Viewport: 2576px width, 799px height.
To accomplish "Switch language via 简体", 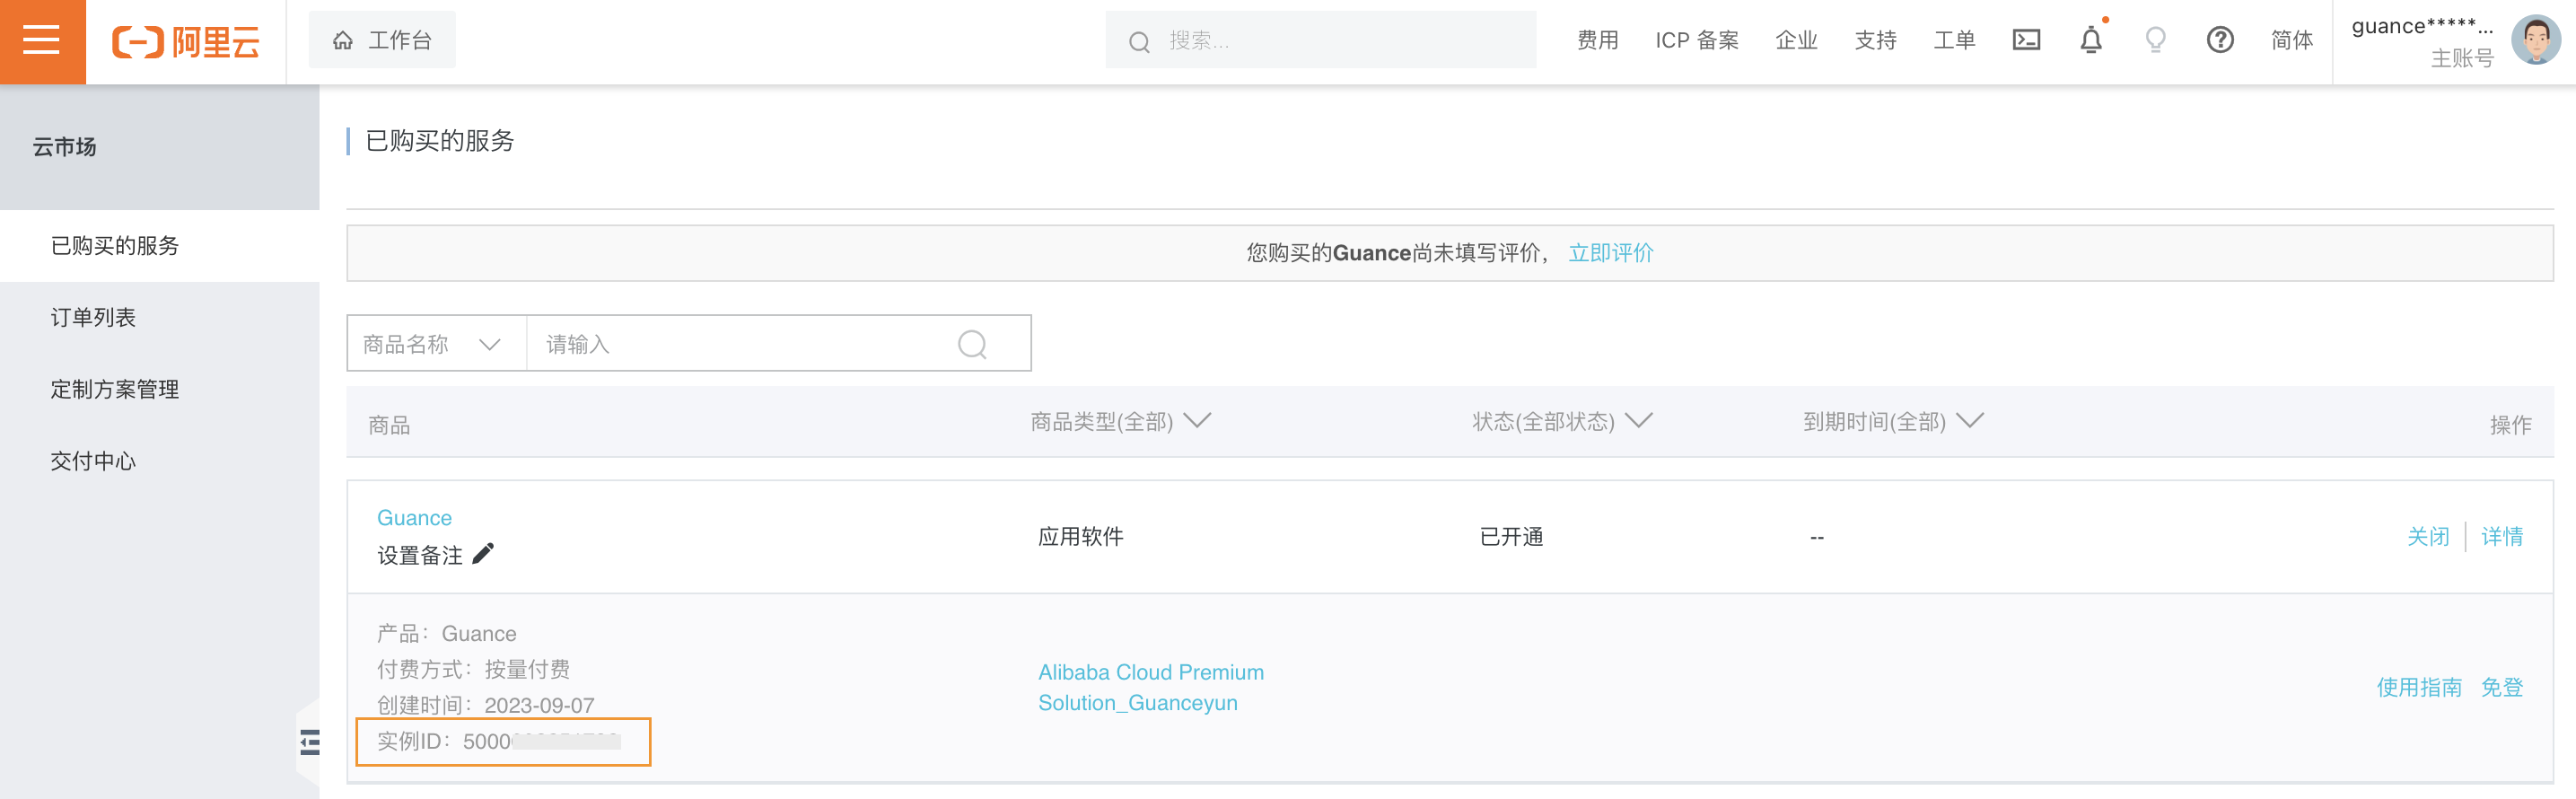I will (2292, 40).
